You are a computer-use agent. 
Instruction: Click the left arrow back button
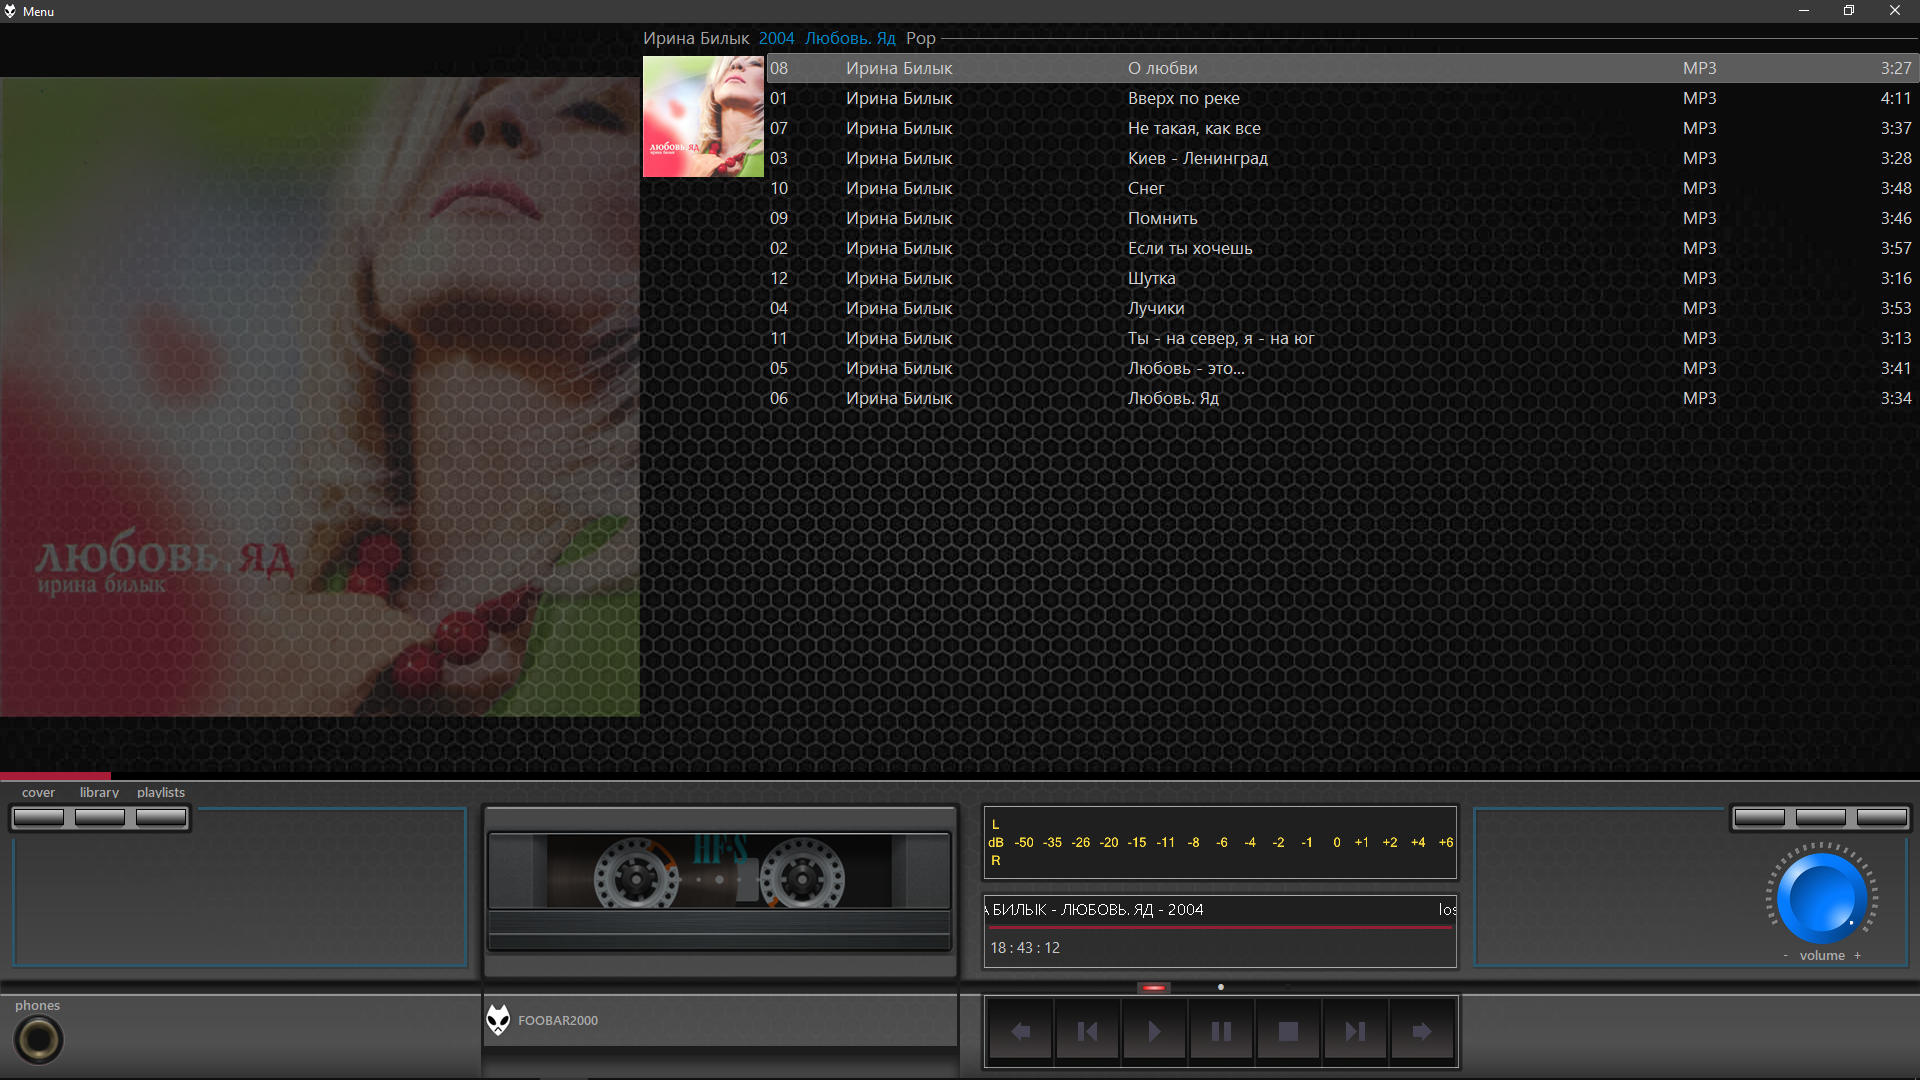click(1020, 1031)
